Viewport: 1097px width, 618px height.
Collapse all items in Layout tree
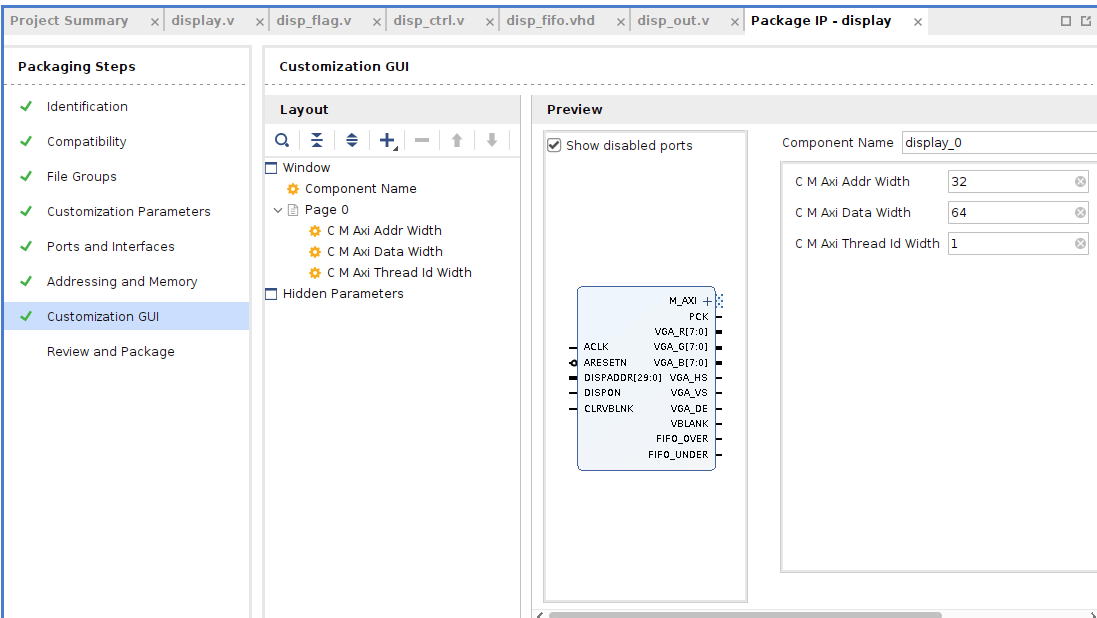[317, 141]
